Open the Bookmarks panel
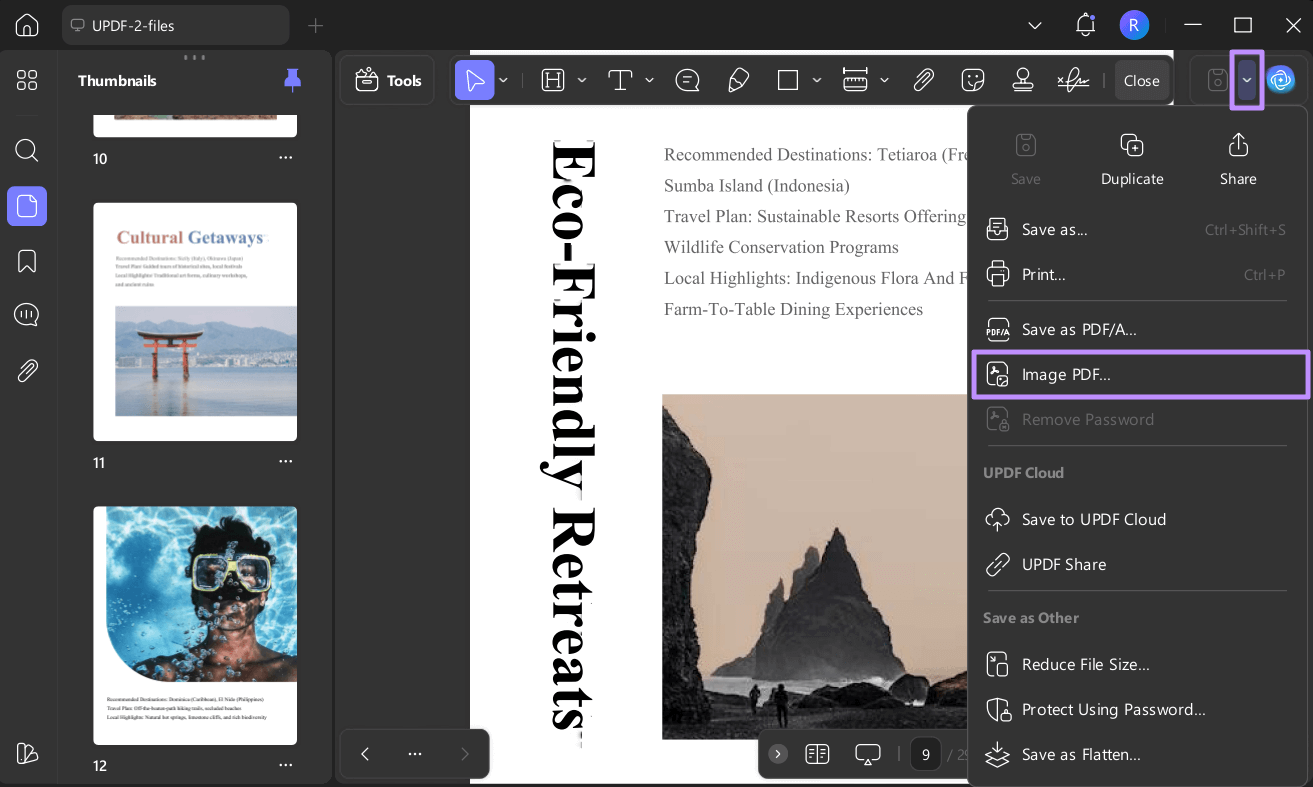The height and width of the screenshot is (787, 1313). (x=27, y=261)
